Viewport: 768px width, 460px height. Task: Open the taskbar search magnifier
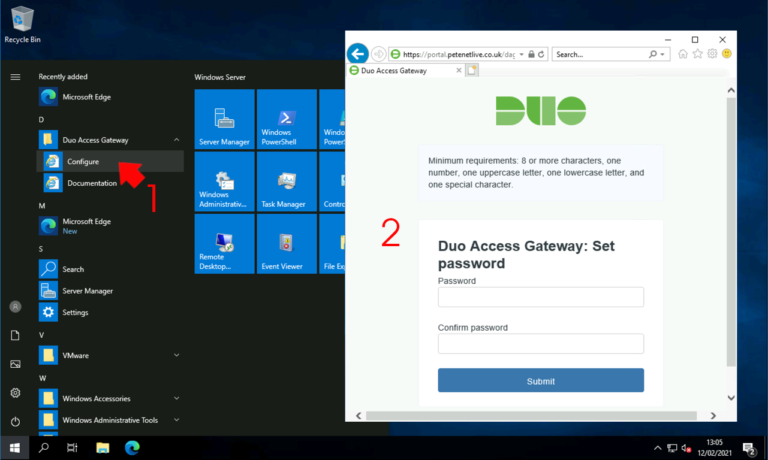[x=44, y=448]
